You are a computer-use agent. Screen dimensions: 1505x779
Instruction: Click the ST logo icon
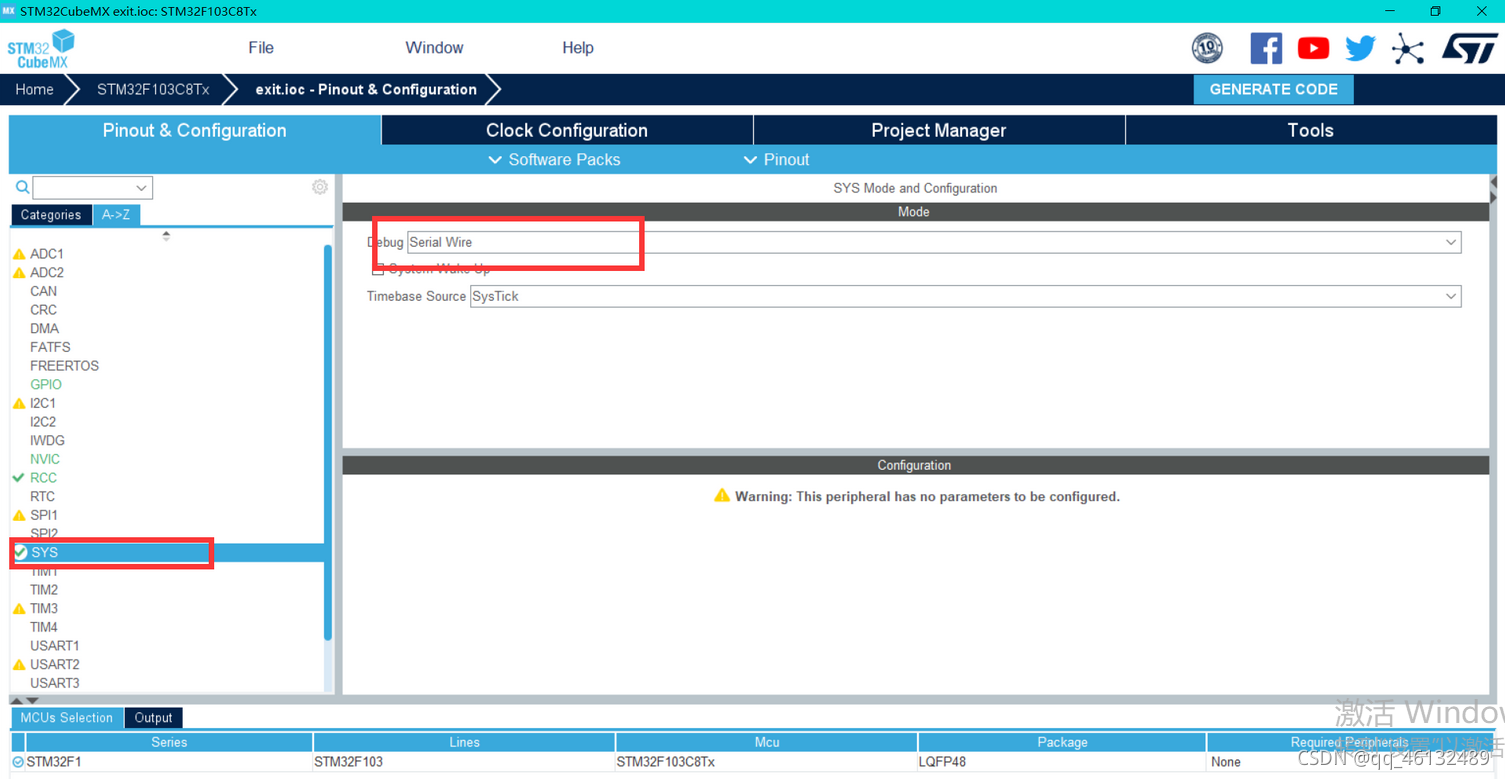[1469, 48]
